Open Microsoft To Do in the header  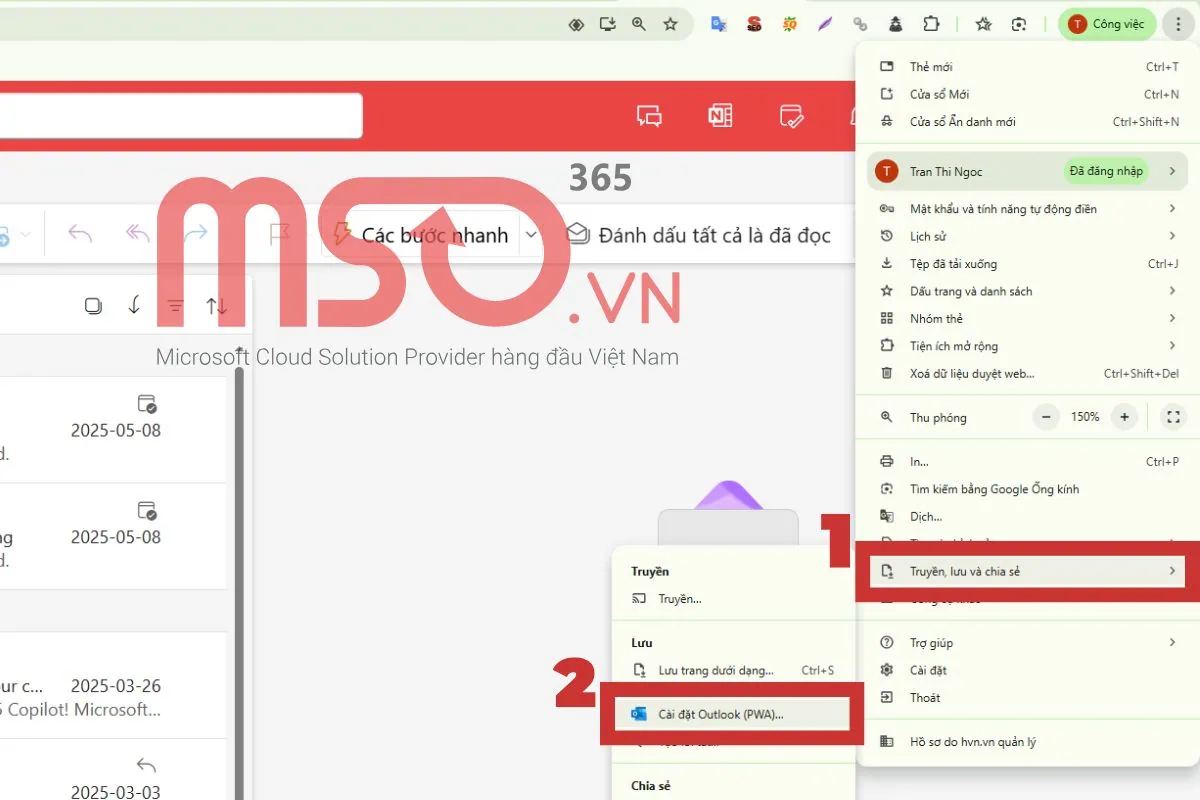pos(790,115)
